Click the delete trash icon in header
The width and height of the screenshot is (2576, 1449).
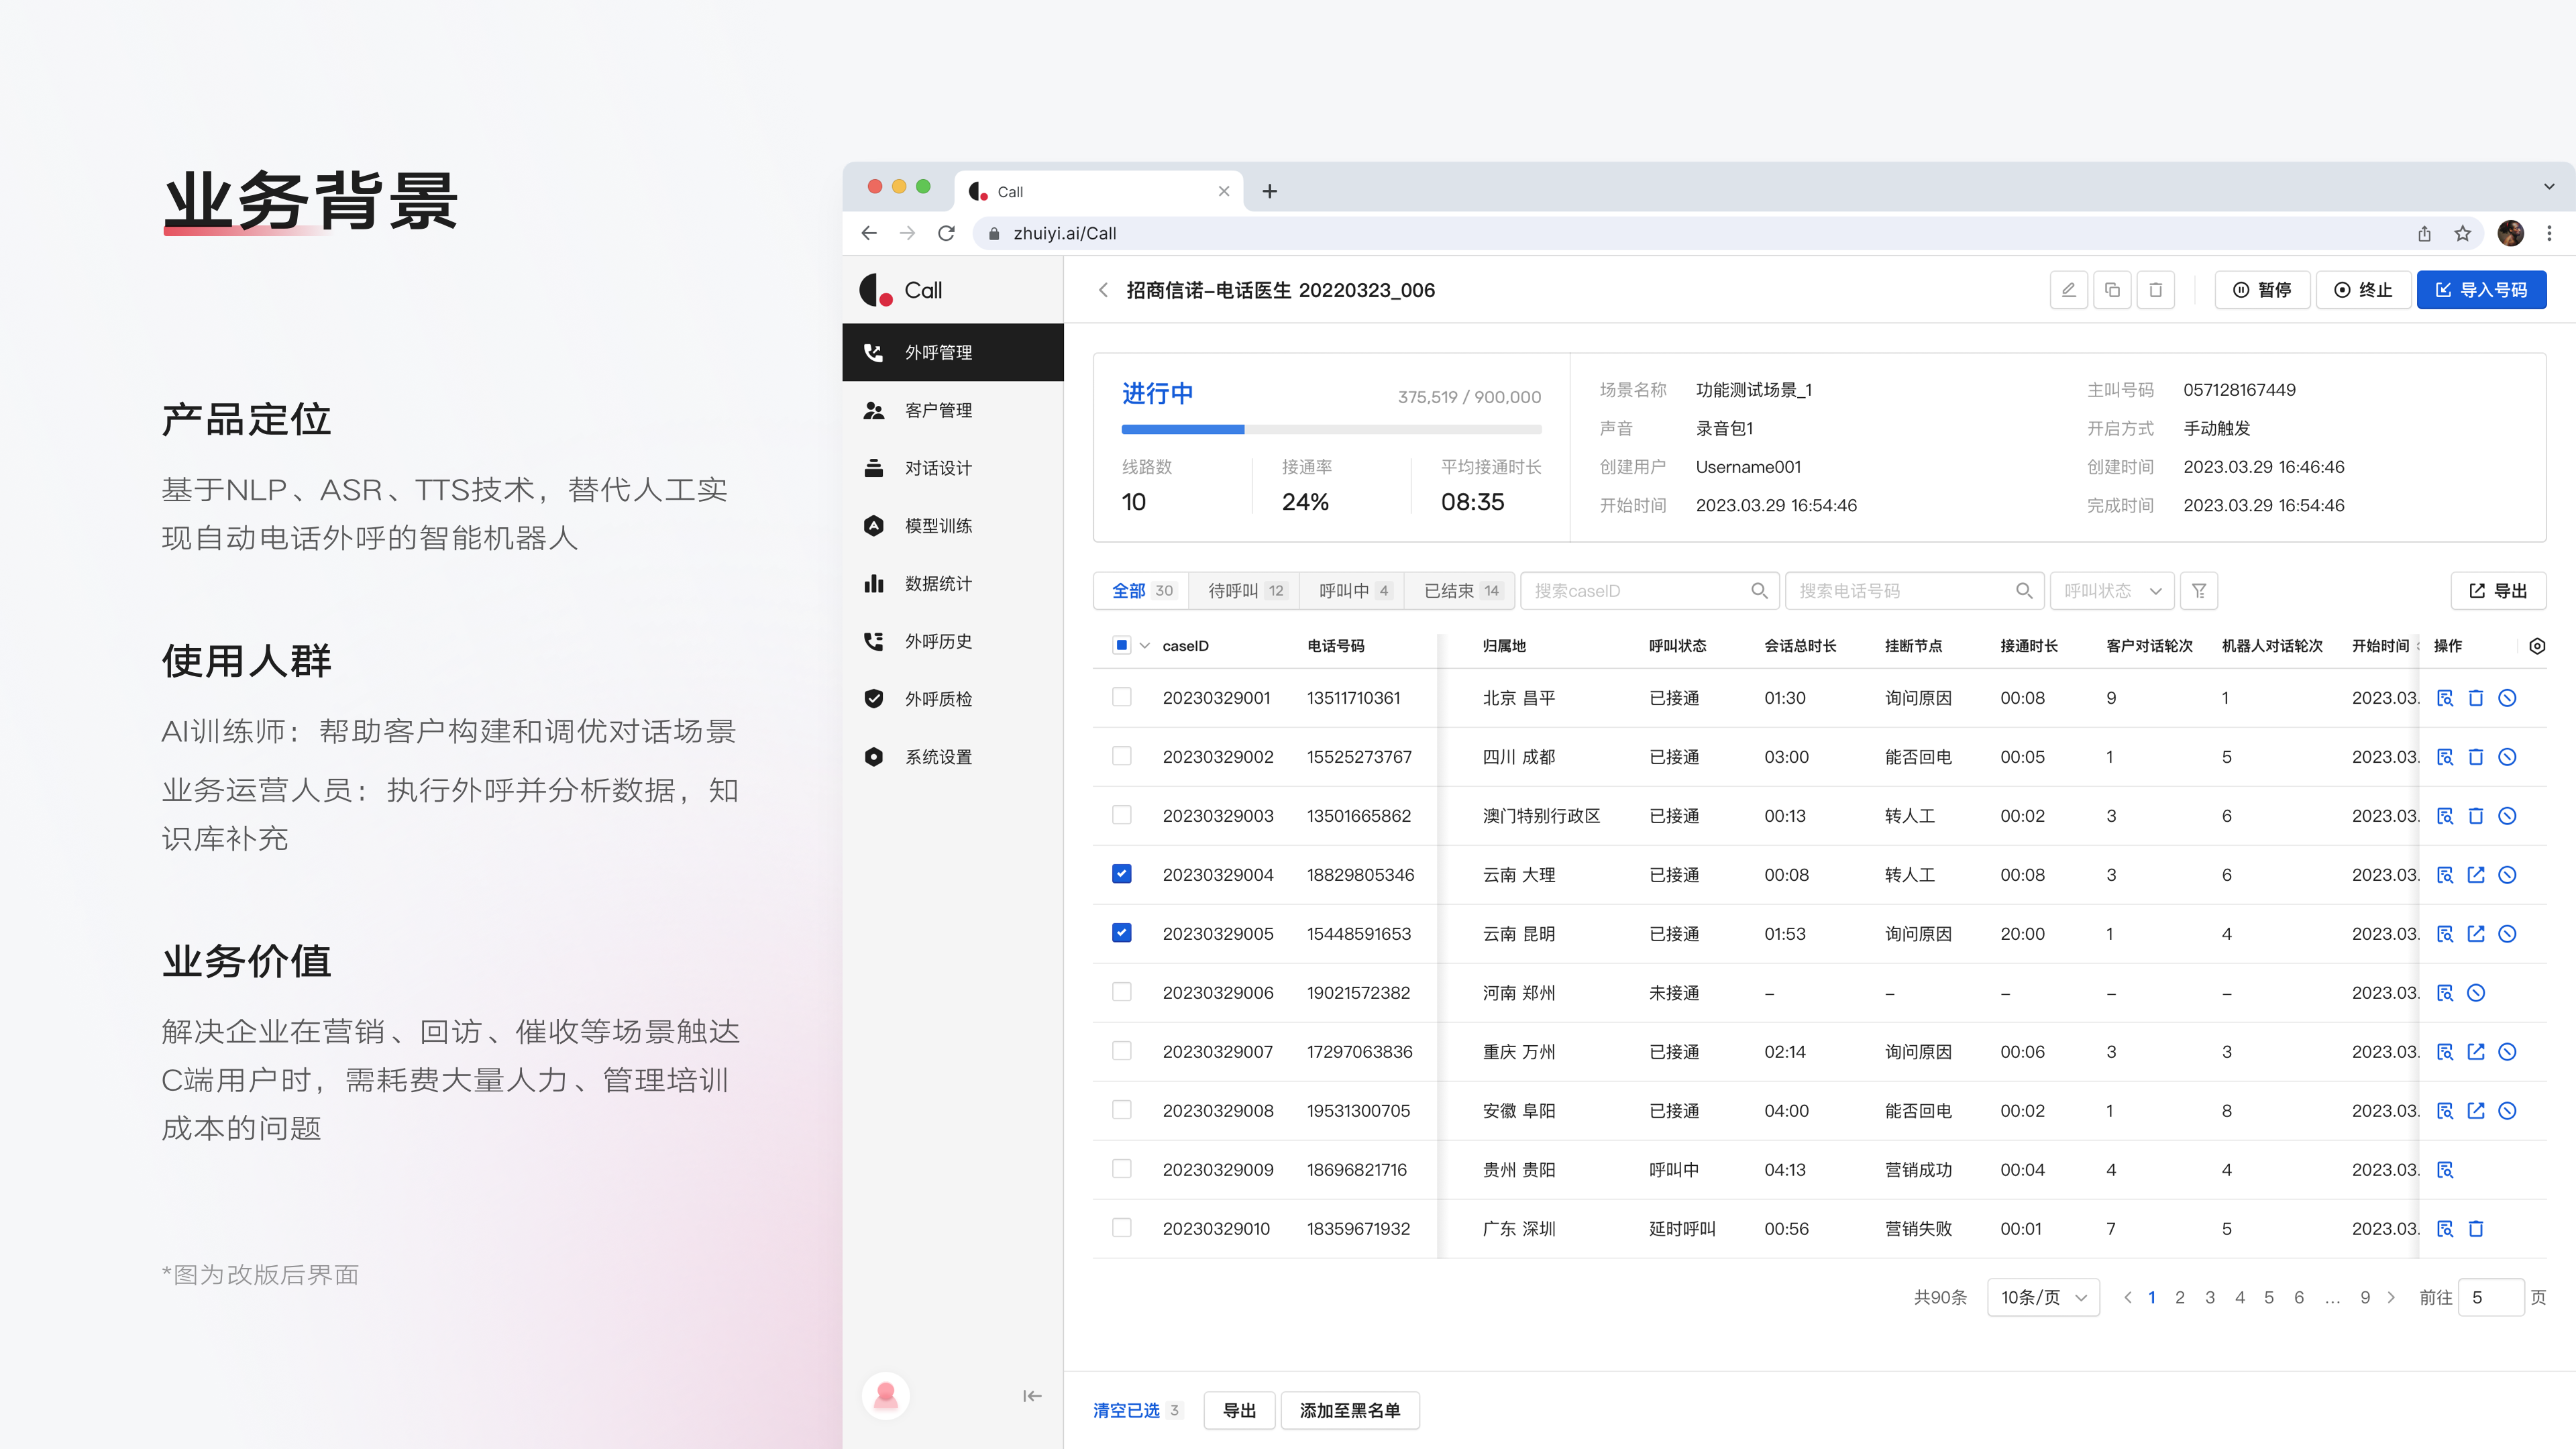pyautogui.click(x=2156, y=290)
